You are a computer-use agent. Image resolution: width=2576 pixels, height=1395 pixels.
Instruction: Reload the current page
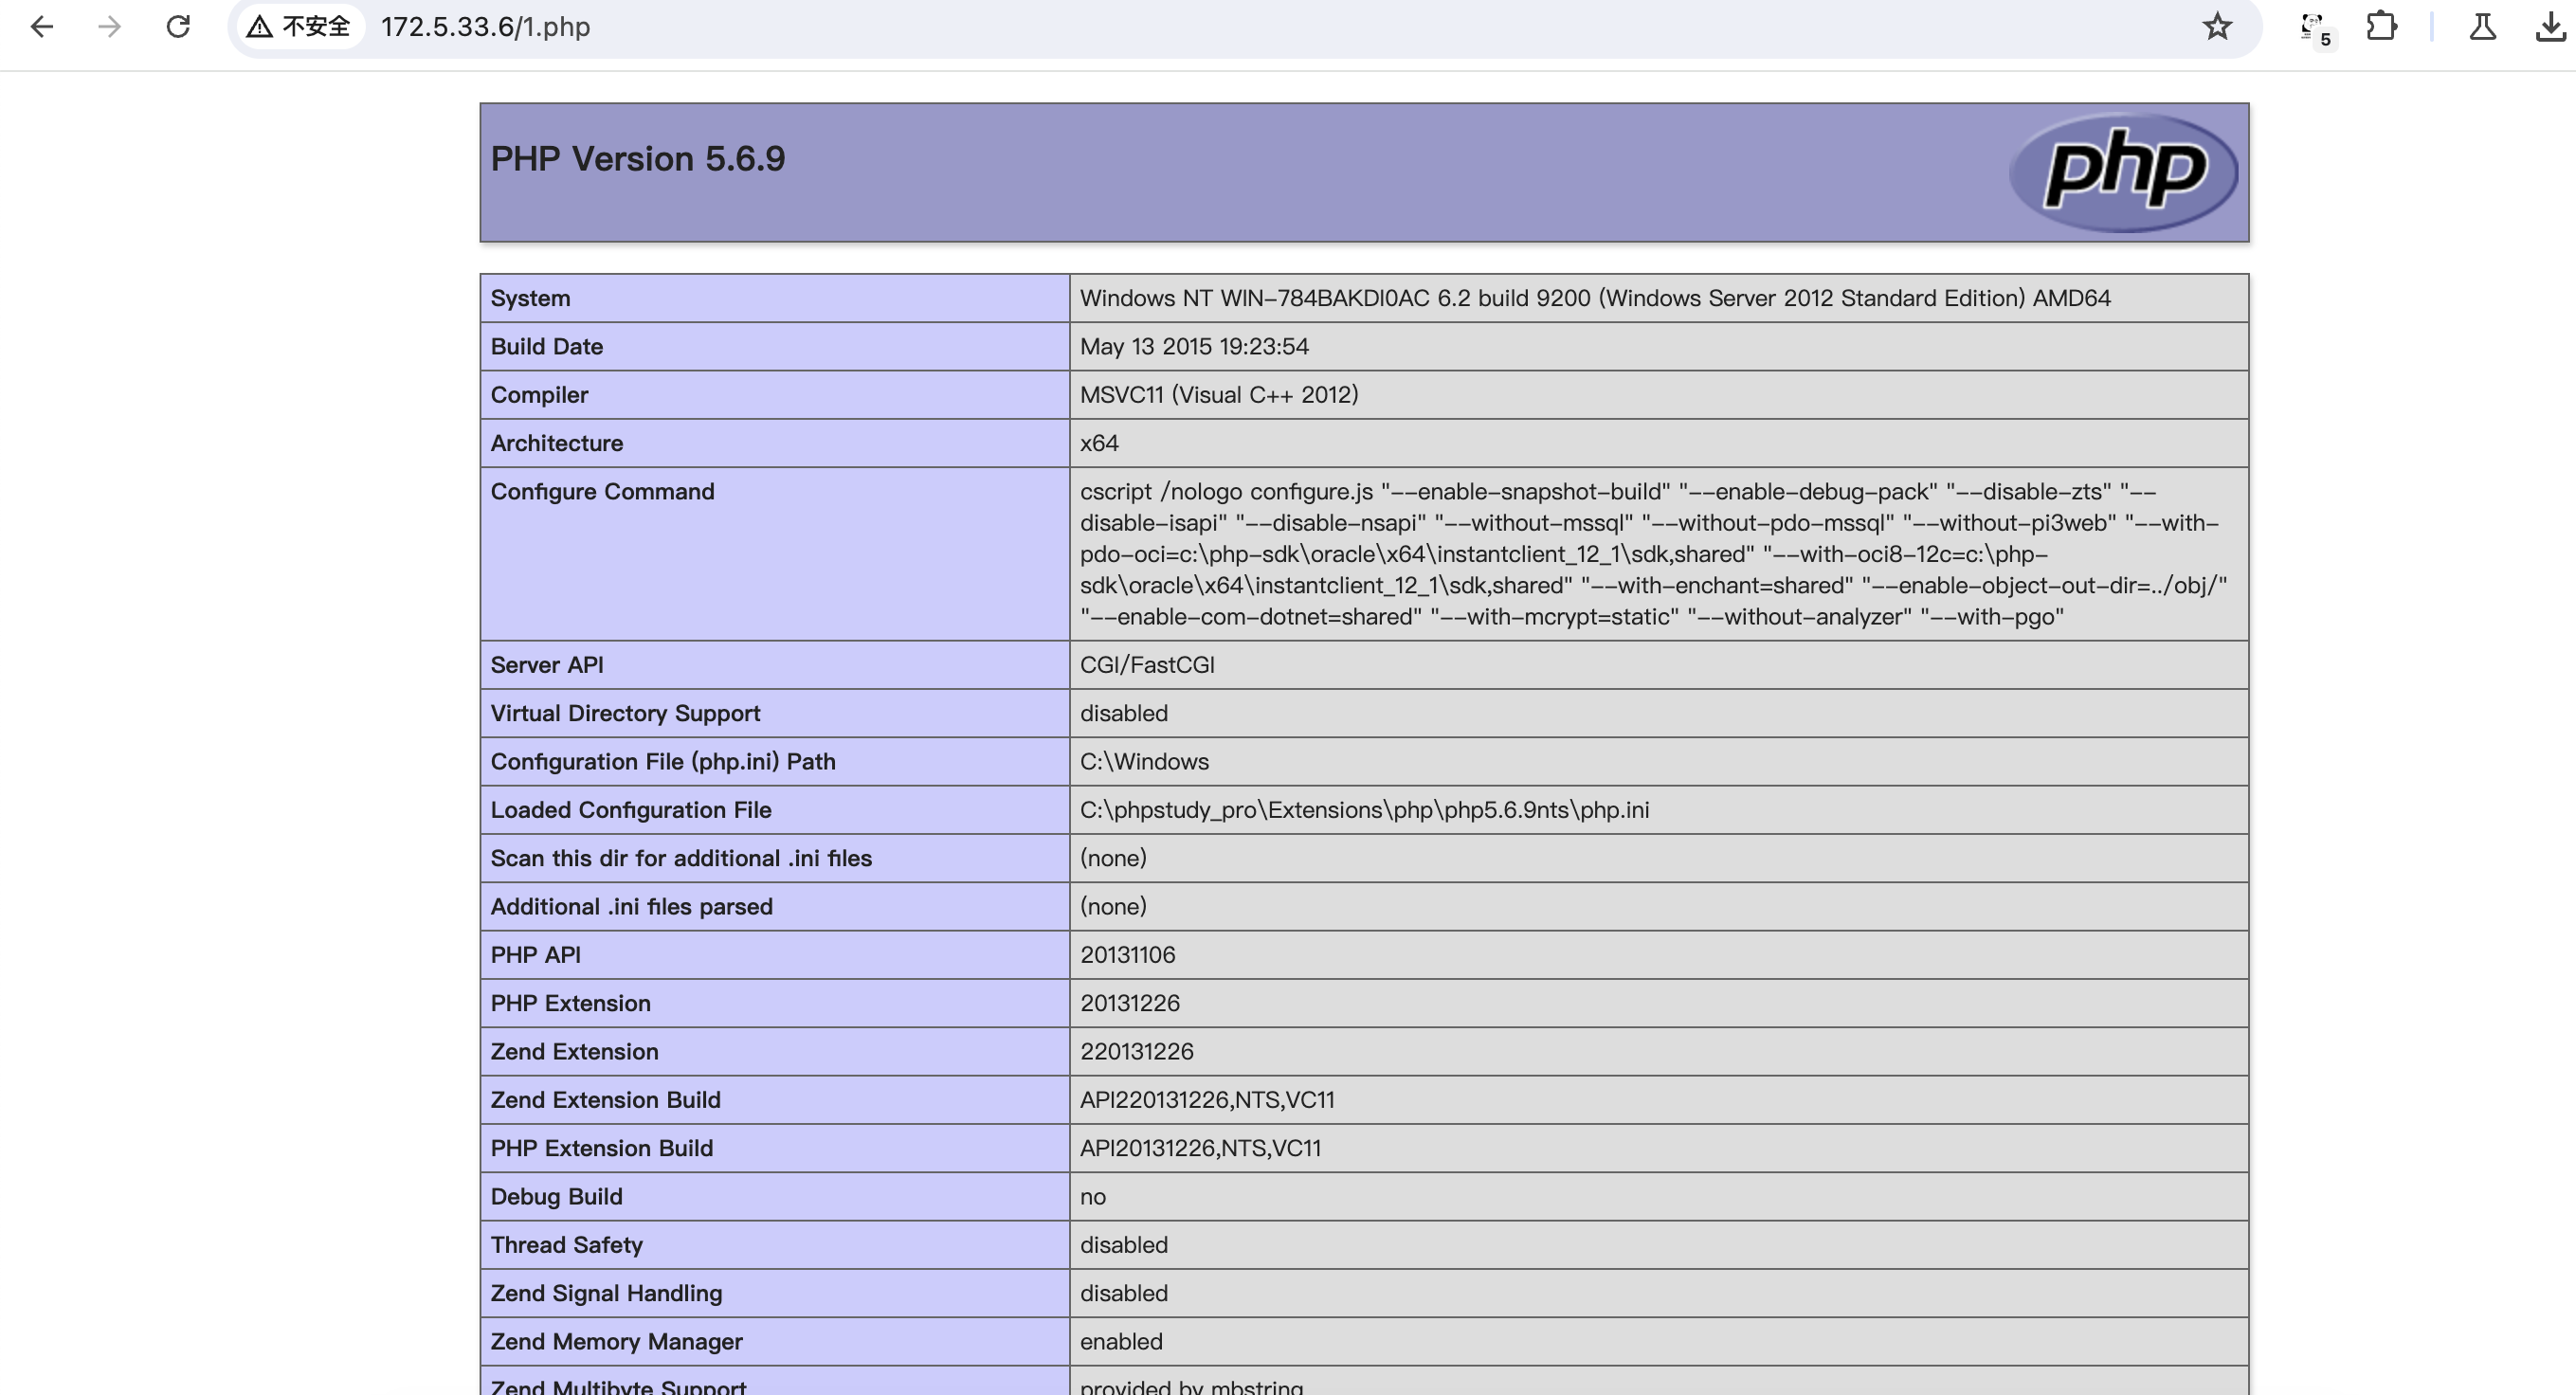(178, 27)
